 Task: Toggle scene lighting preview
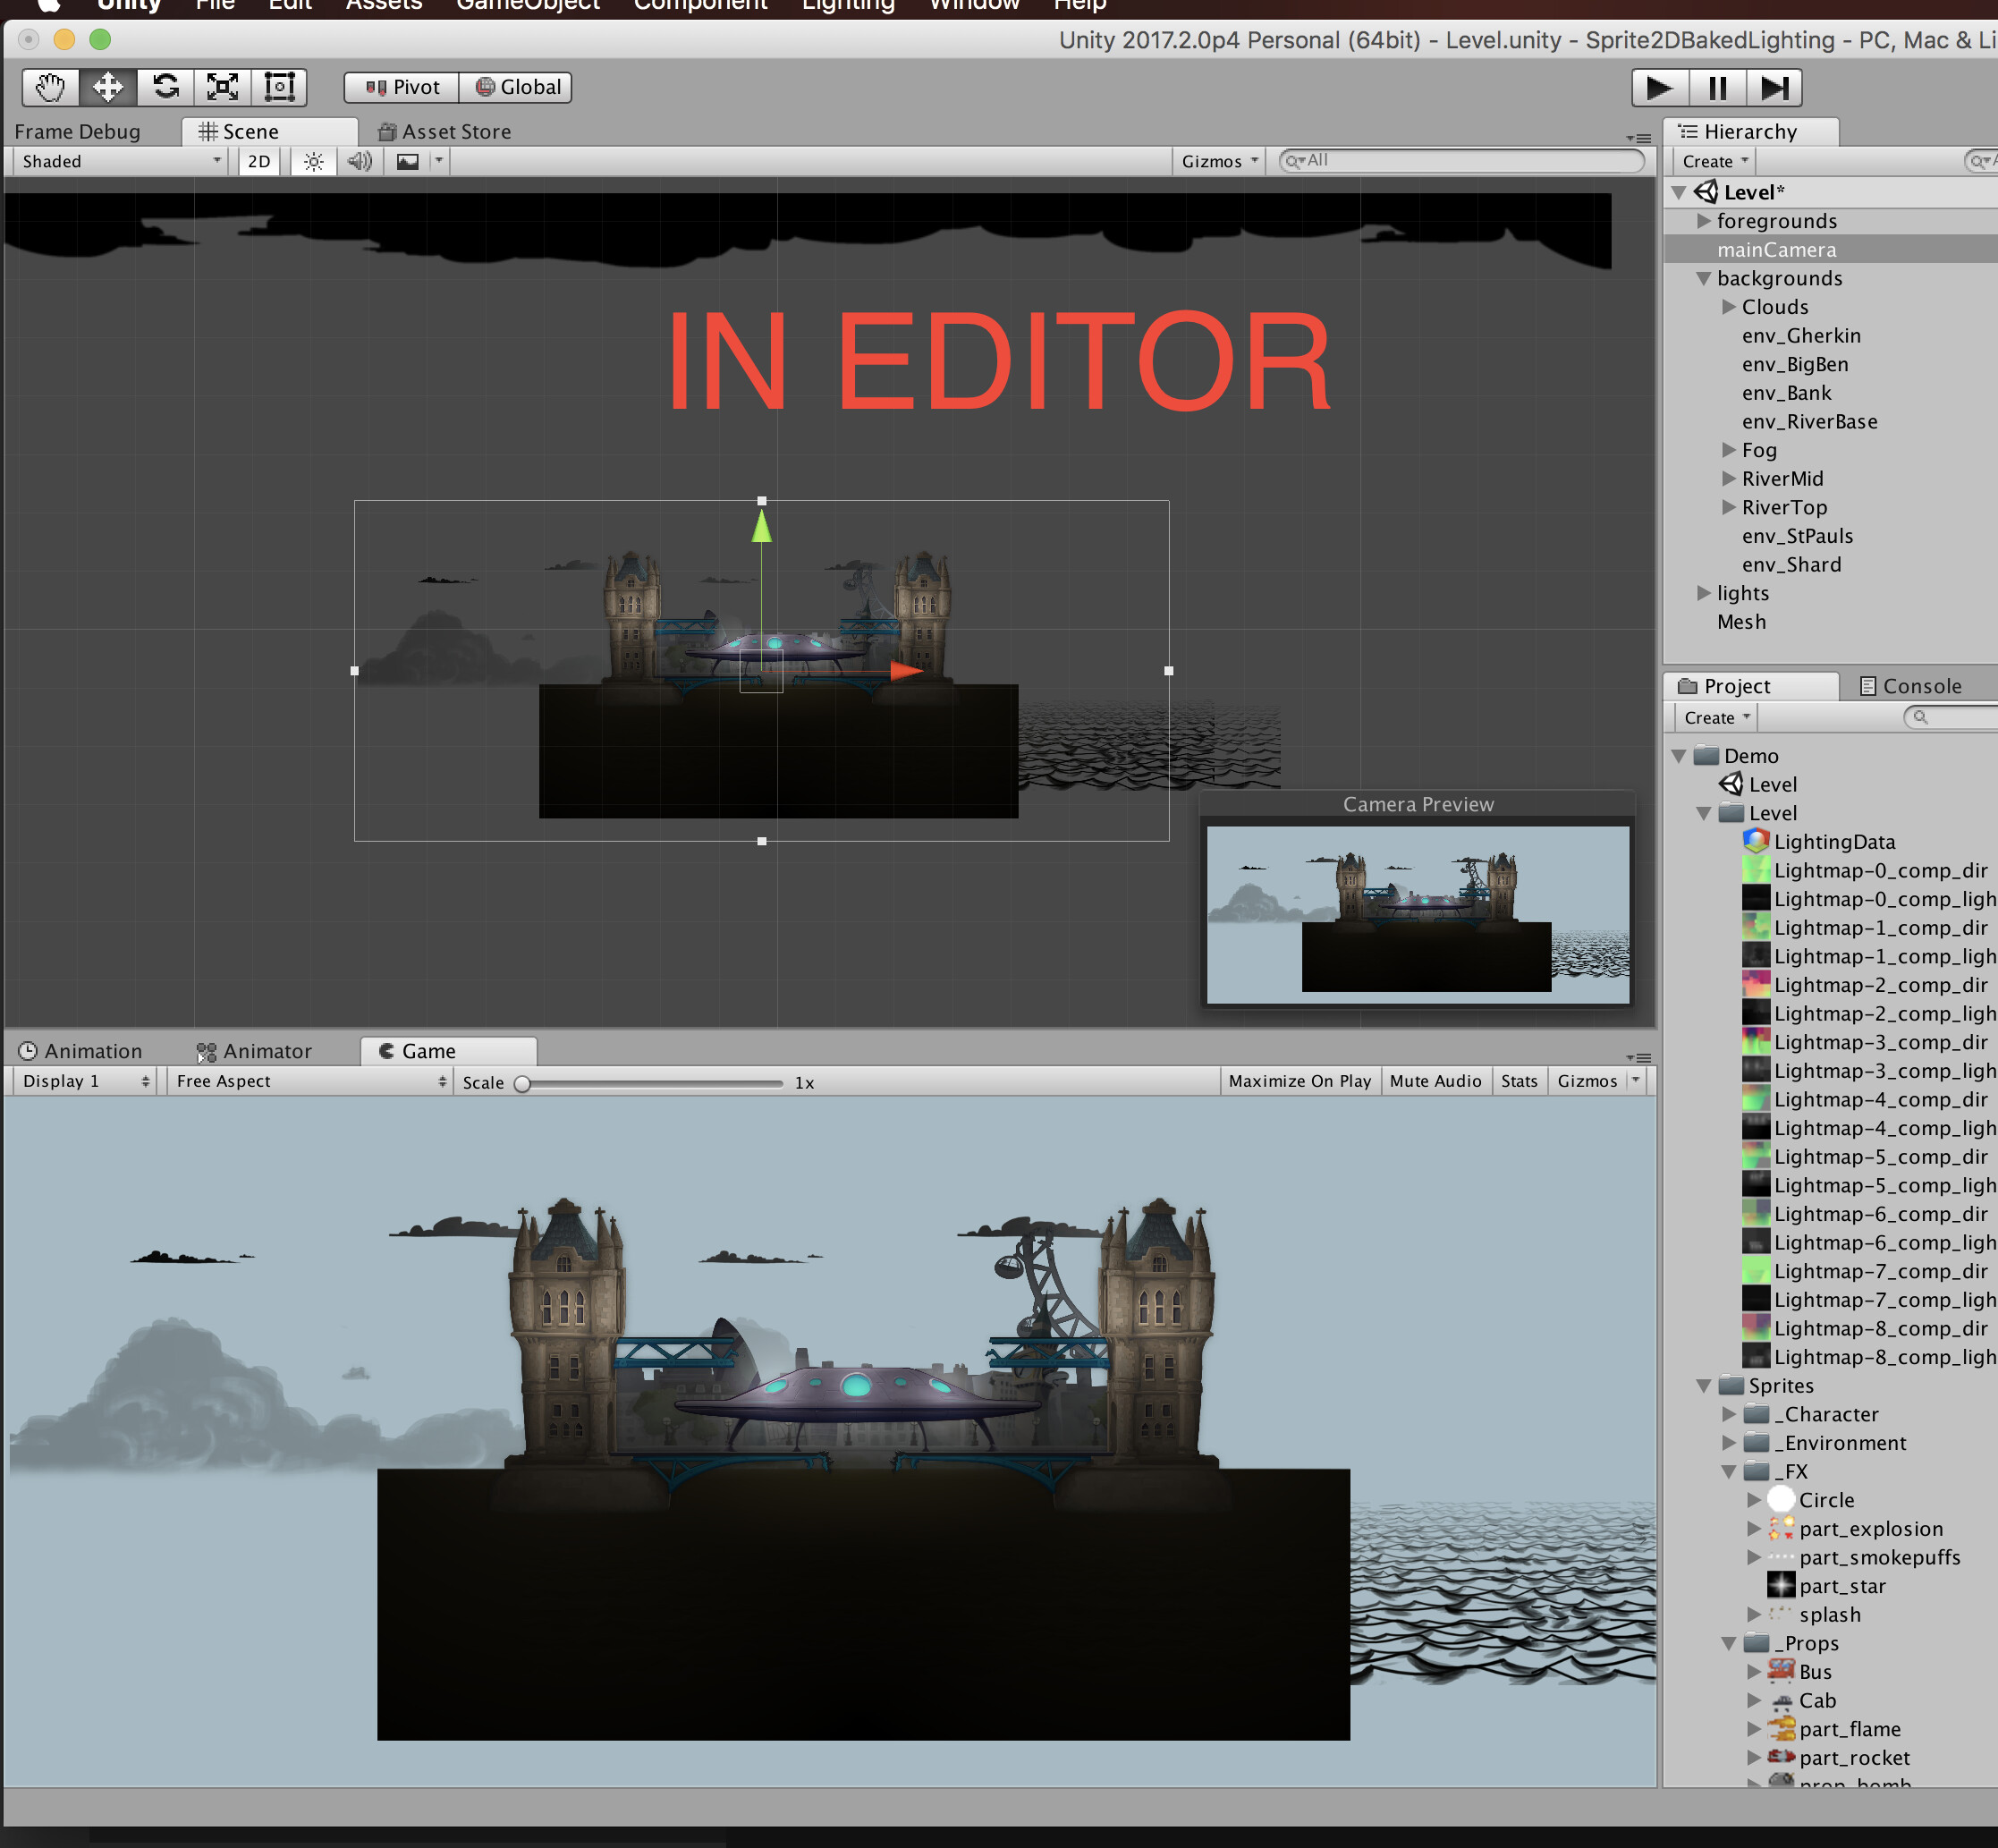click(x=312, y=161)
